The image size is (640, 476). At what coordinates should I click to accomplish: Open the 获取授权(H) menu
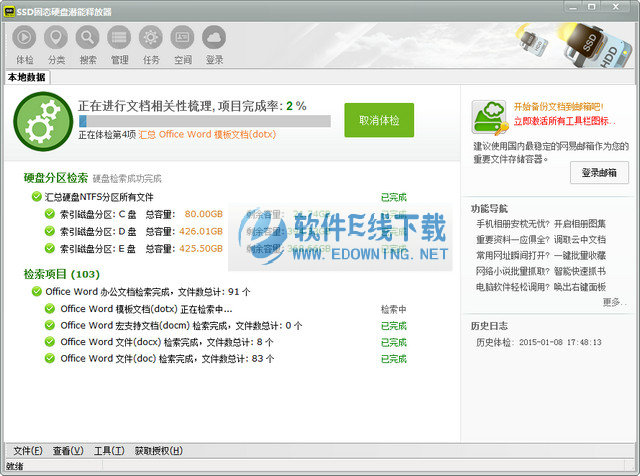(x=159, y=451)
